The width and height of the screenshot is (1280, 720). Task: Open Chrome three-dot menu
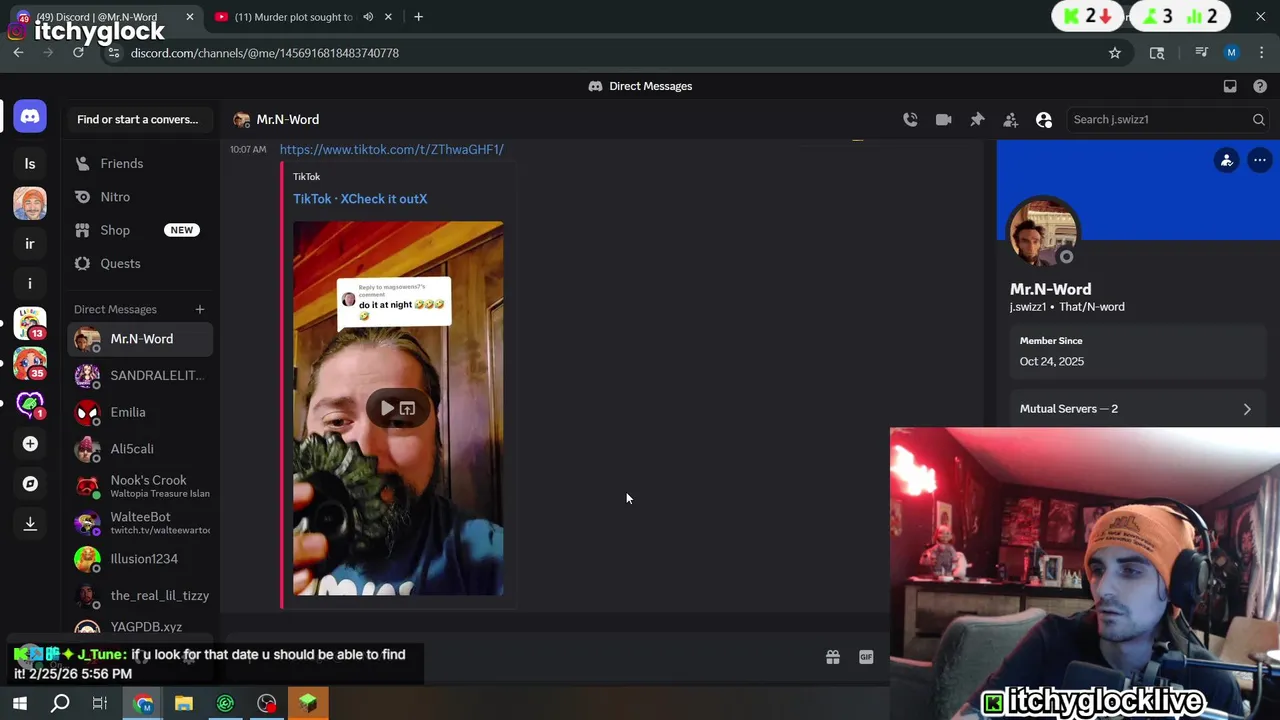pyautogui.click(x=1261, y=53)
